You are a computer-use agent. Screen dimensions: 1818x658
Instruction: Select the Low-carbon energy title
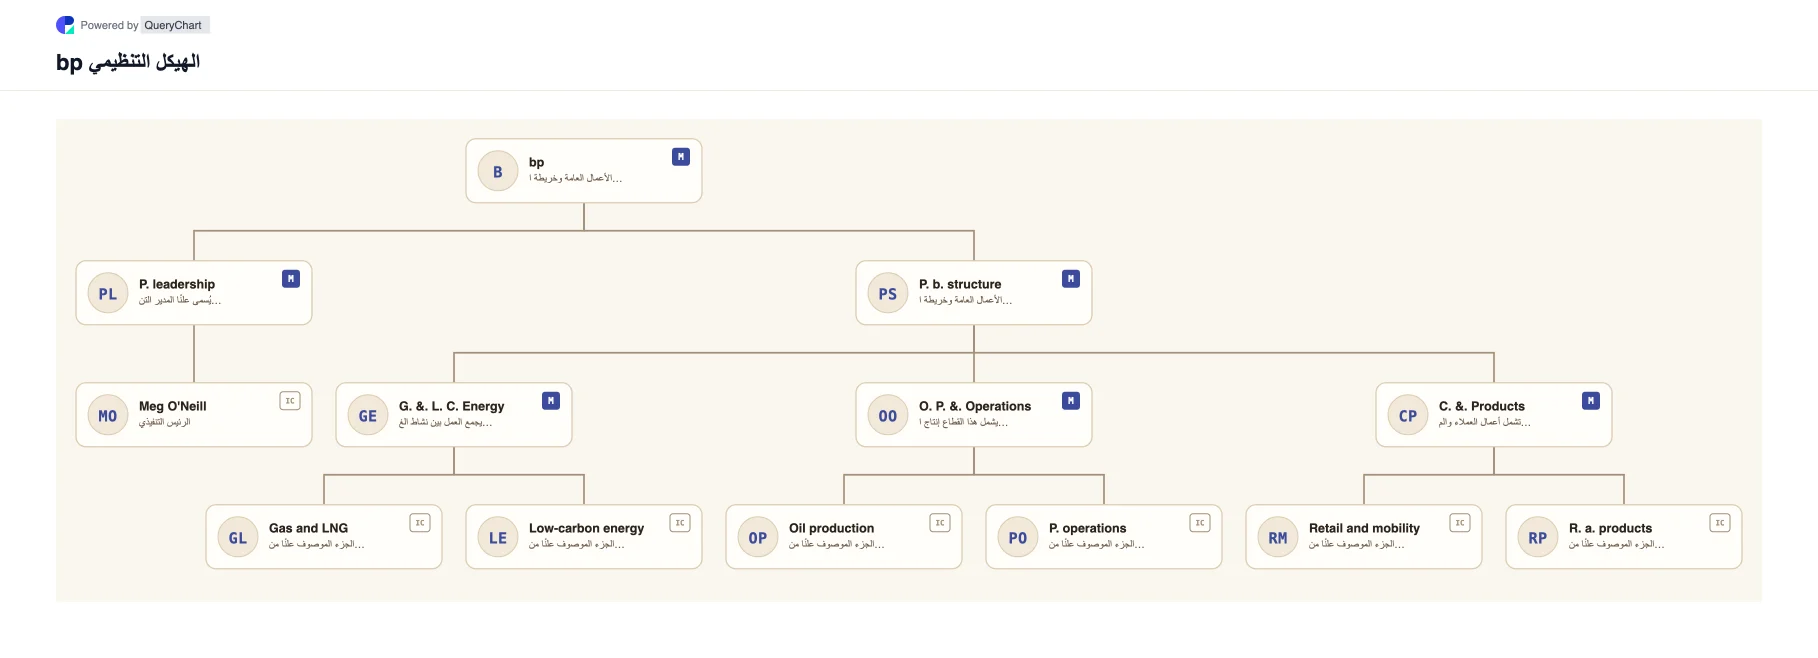pyautogui.click(x=586, y=528)
